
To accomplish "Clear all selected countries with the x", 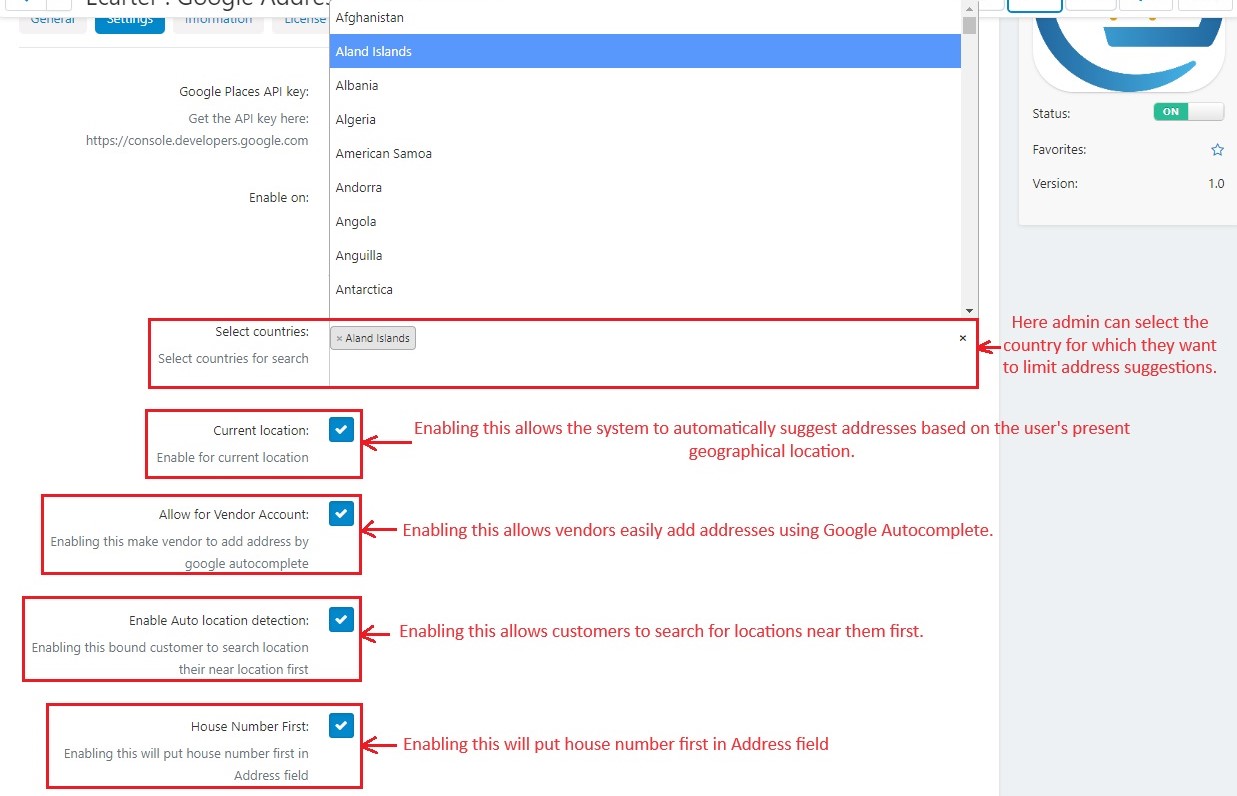I will click(x=963, y=338).
